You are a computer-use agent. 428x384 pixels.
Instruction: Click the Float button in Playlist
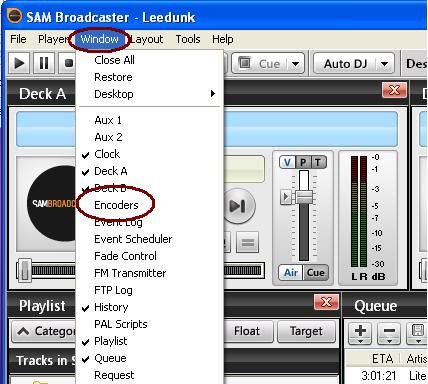249,331
